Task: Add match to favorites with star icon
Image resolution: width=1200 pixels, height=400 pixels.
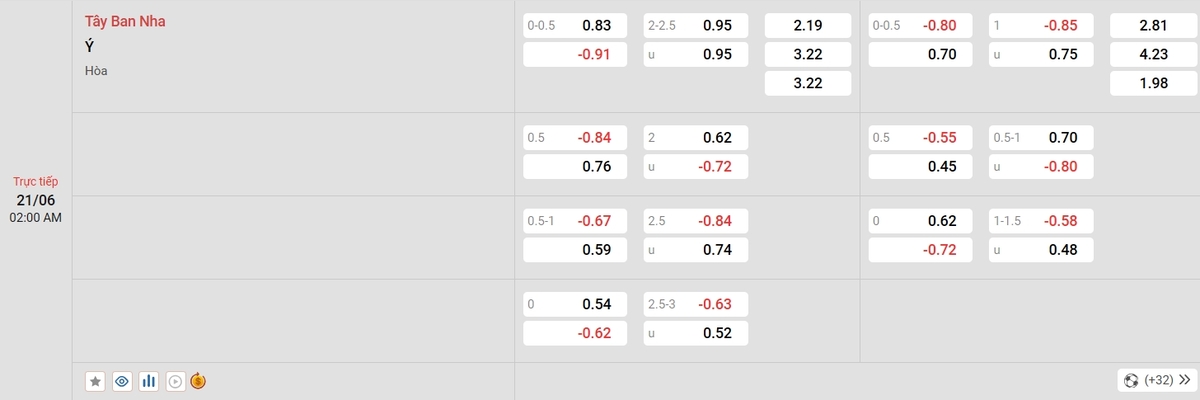Action: (x=95, y=381)
